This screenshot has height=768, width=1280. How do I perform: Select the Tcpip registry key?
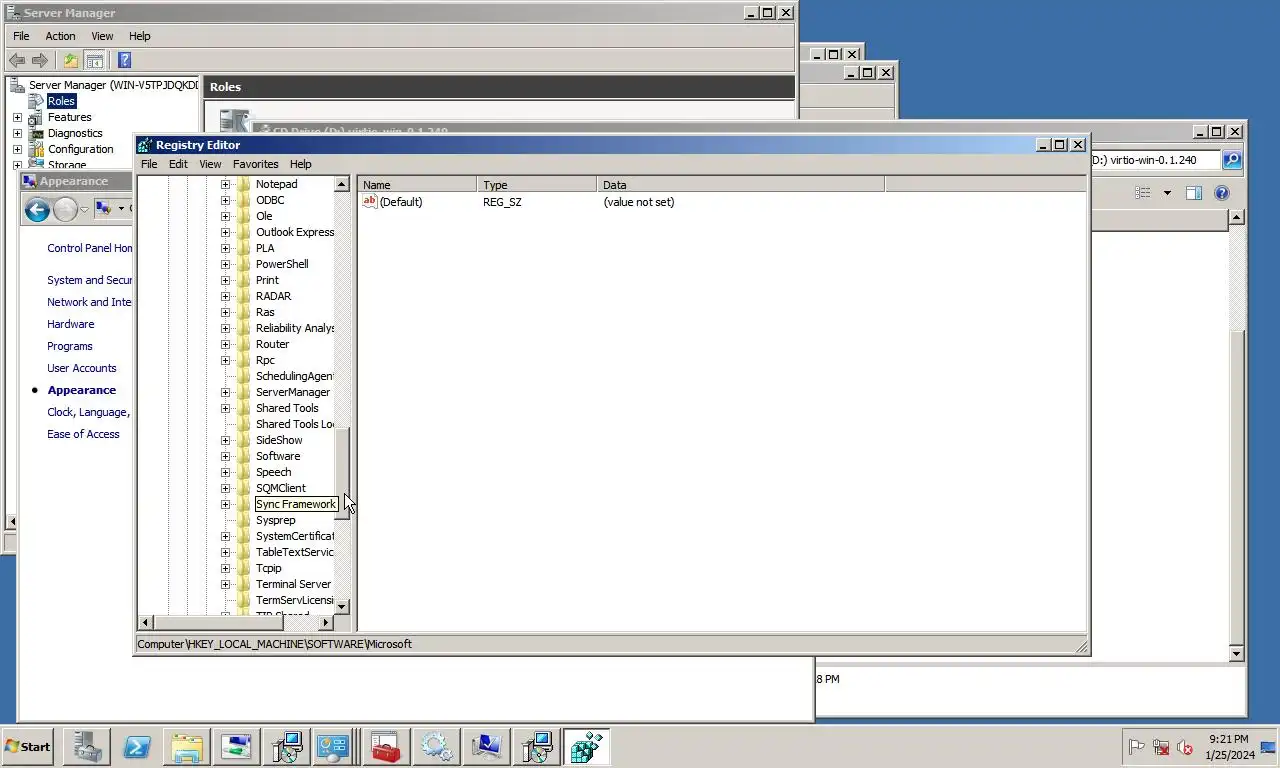(x=268, y=568)
